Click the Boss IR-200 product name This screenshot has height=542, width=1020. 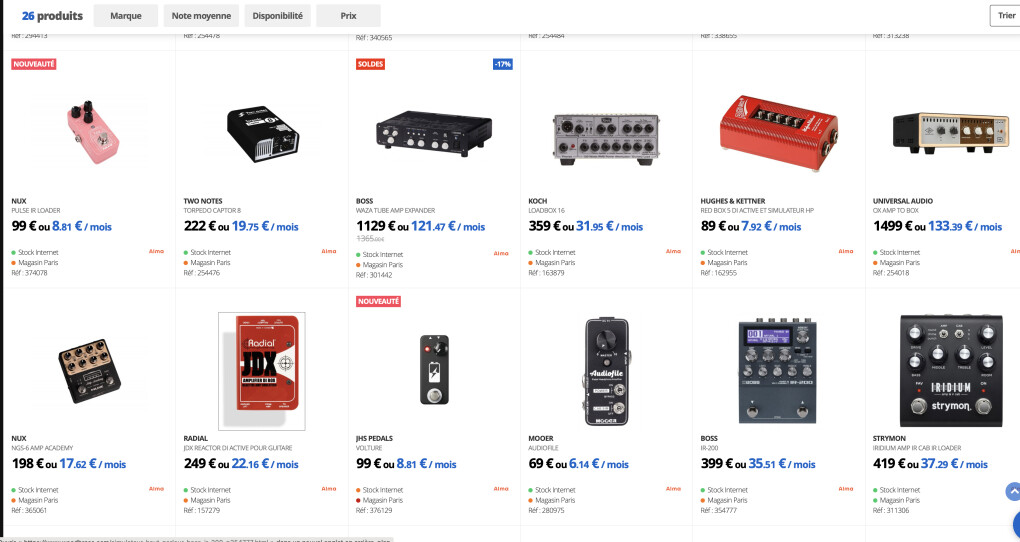[x=709, y=448]
